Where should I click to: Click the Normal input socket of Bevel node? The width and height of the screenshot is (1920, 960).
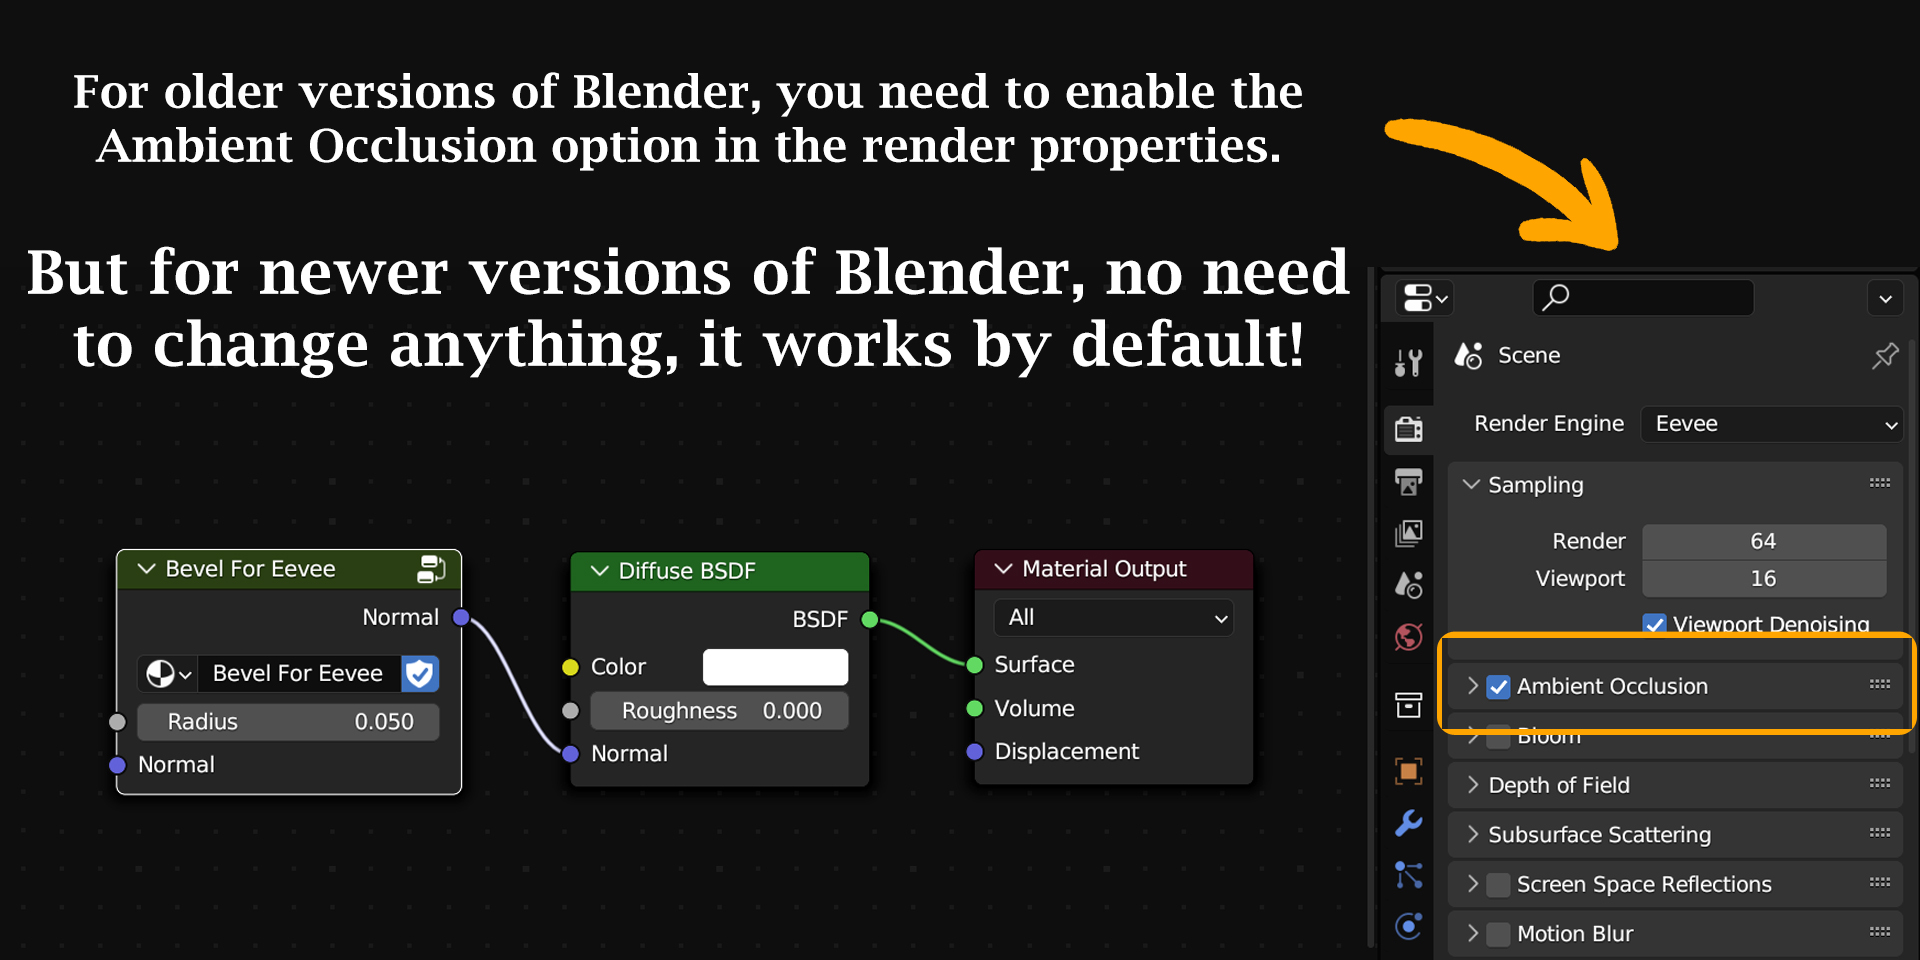(x=117, y=765)
